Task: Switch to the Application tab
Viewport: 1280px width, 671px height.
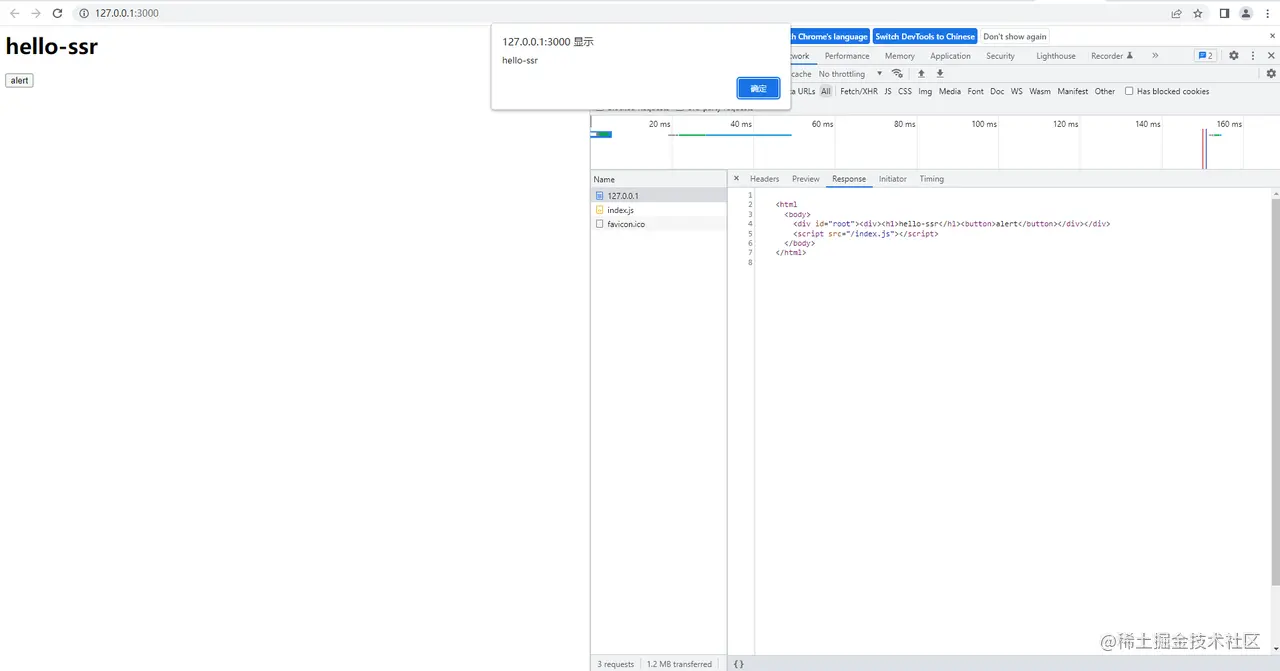Action: (950, 56)
